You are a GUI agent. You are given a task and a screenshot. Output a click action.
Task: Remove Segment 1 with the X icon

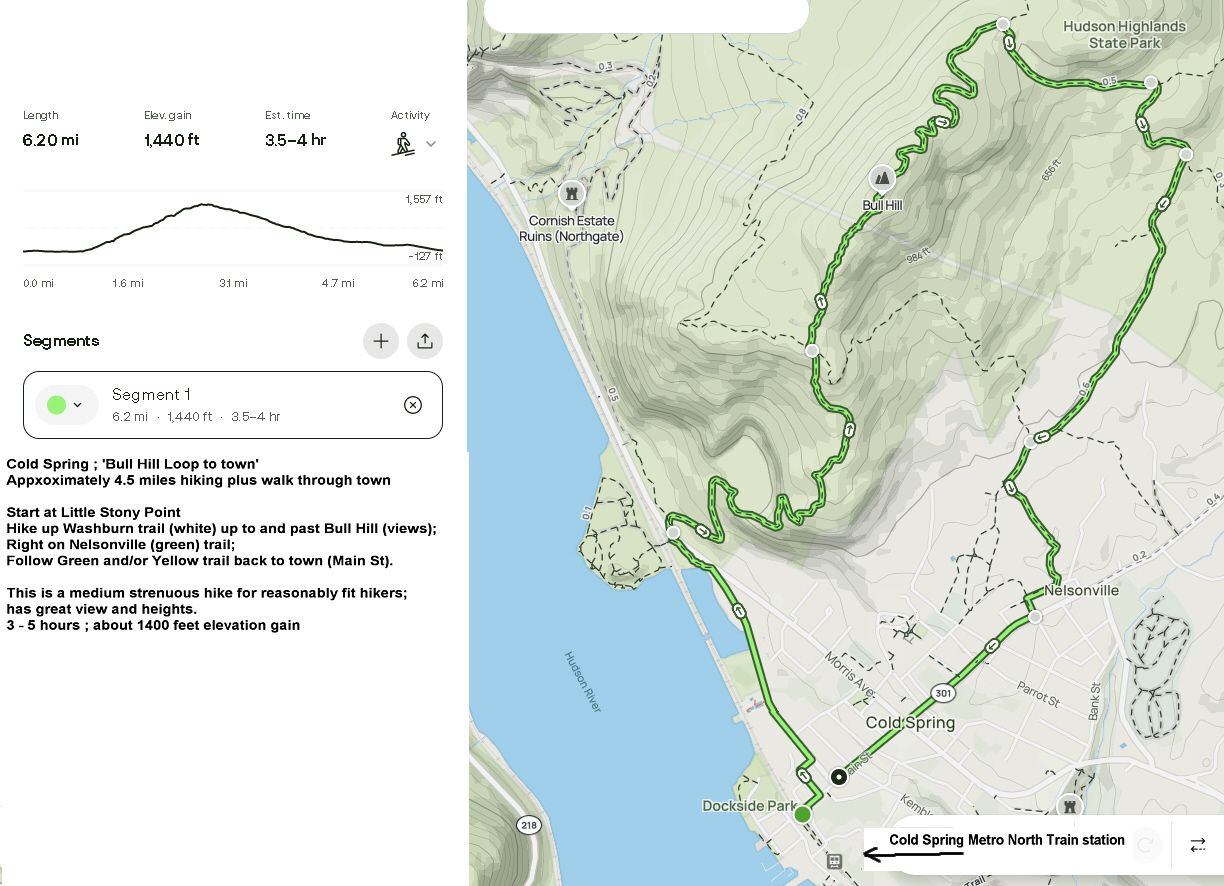[x=413, y=405]
